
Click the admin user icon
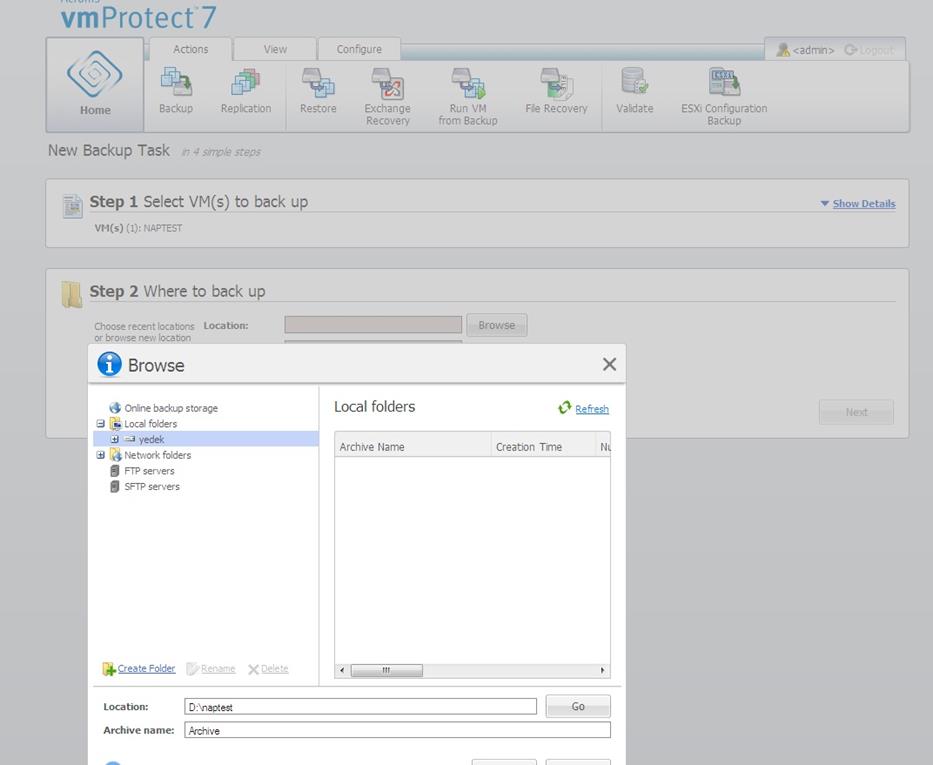tap(783, 50)
